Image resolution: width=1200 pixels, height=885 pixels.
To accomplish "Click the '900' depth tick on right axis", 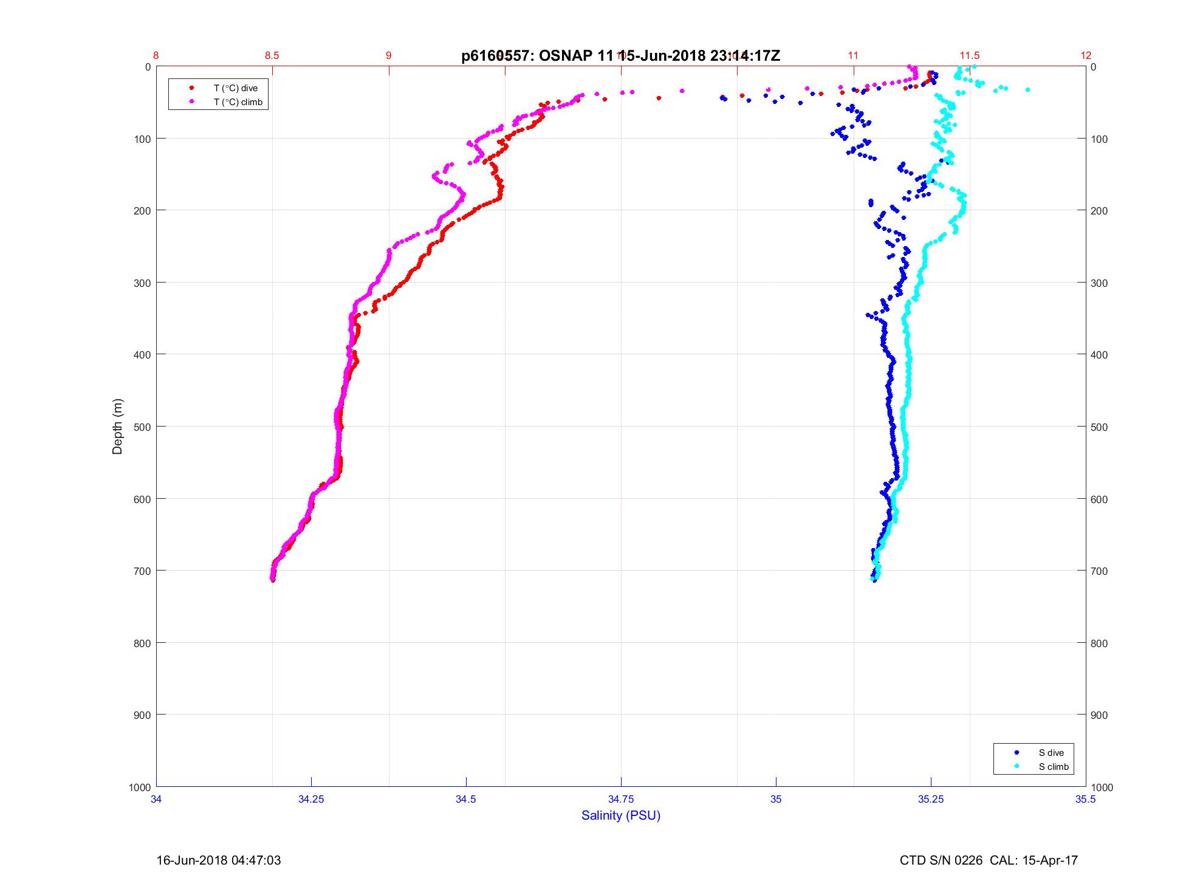I will click(x=1100, y=715).
